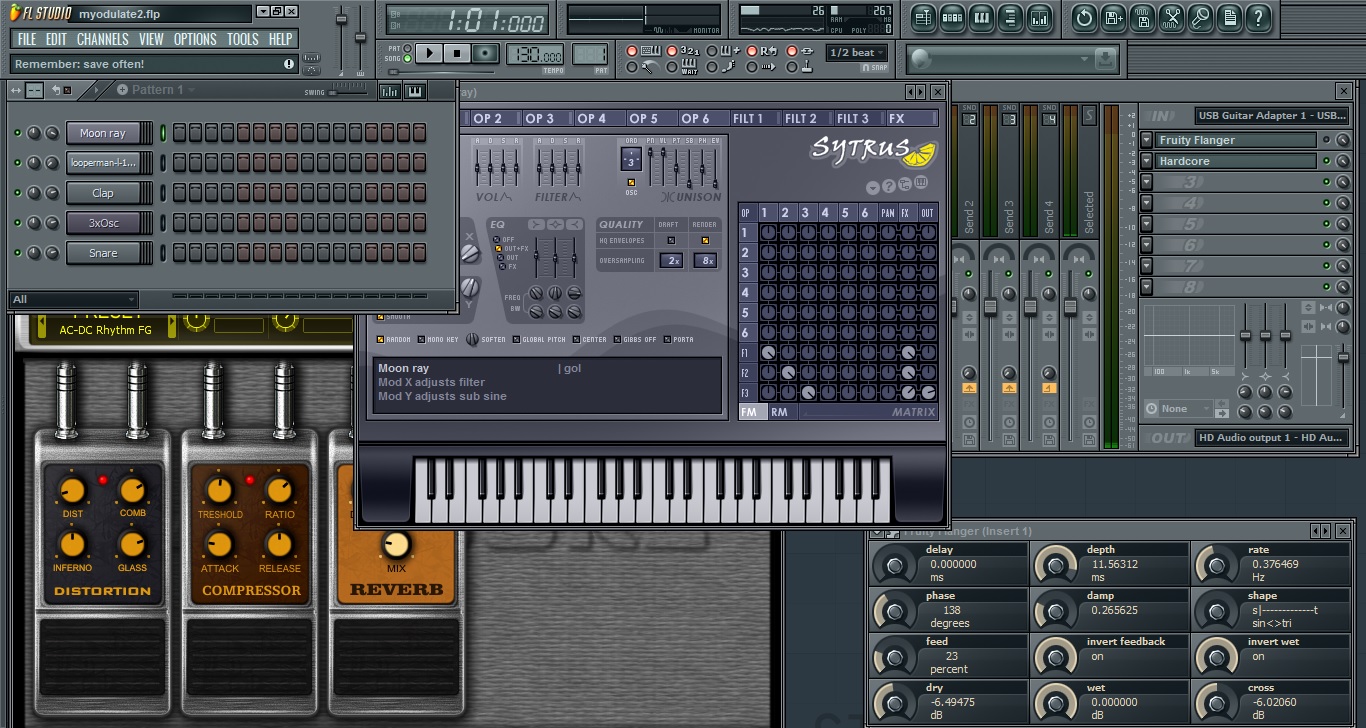Select the Snare channel button
This screenshot has height=728, width=1366.
point(103,253)
